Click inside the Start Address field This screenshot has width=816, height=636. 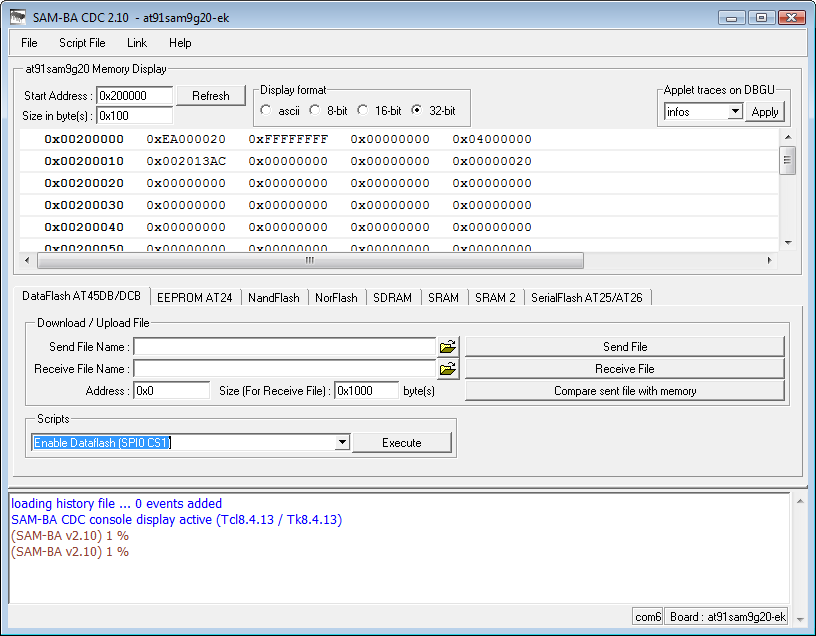pyautogui.click(x=134, y=96)
